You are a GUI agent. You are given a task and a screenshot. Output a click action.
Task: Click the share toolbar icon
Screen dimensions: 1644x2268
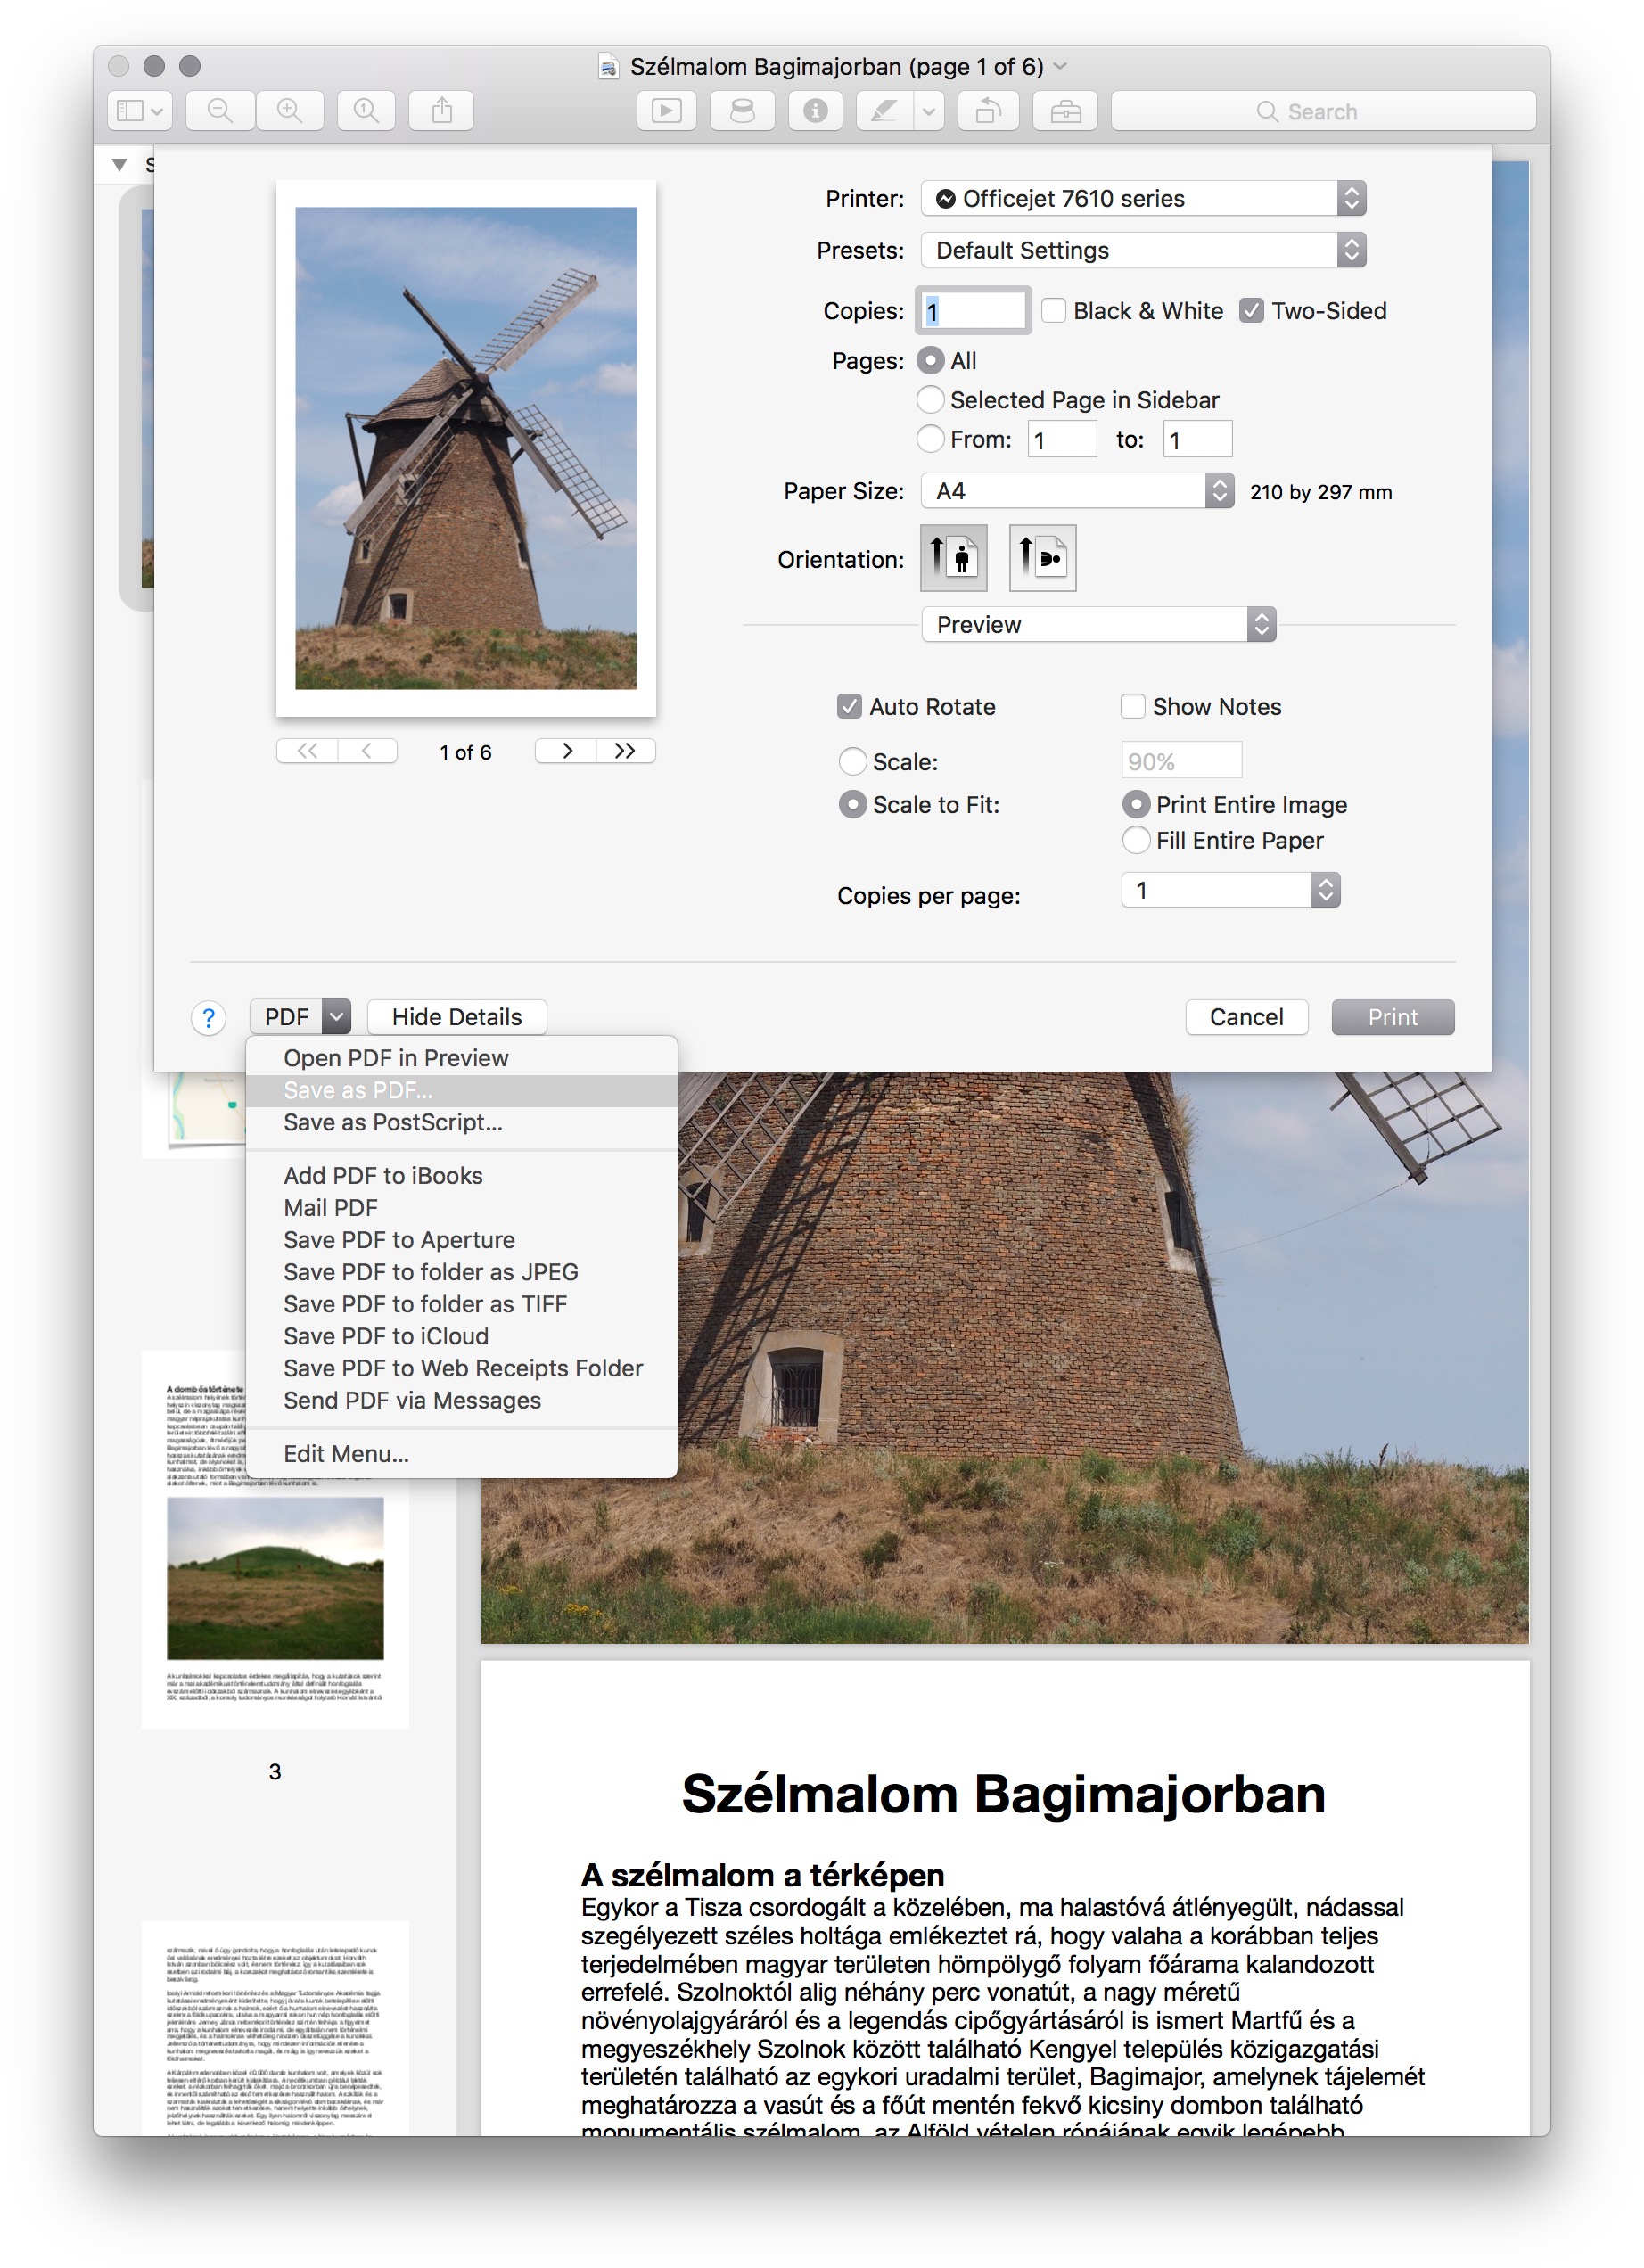tap(442, 111)
